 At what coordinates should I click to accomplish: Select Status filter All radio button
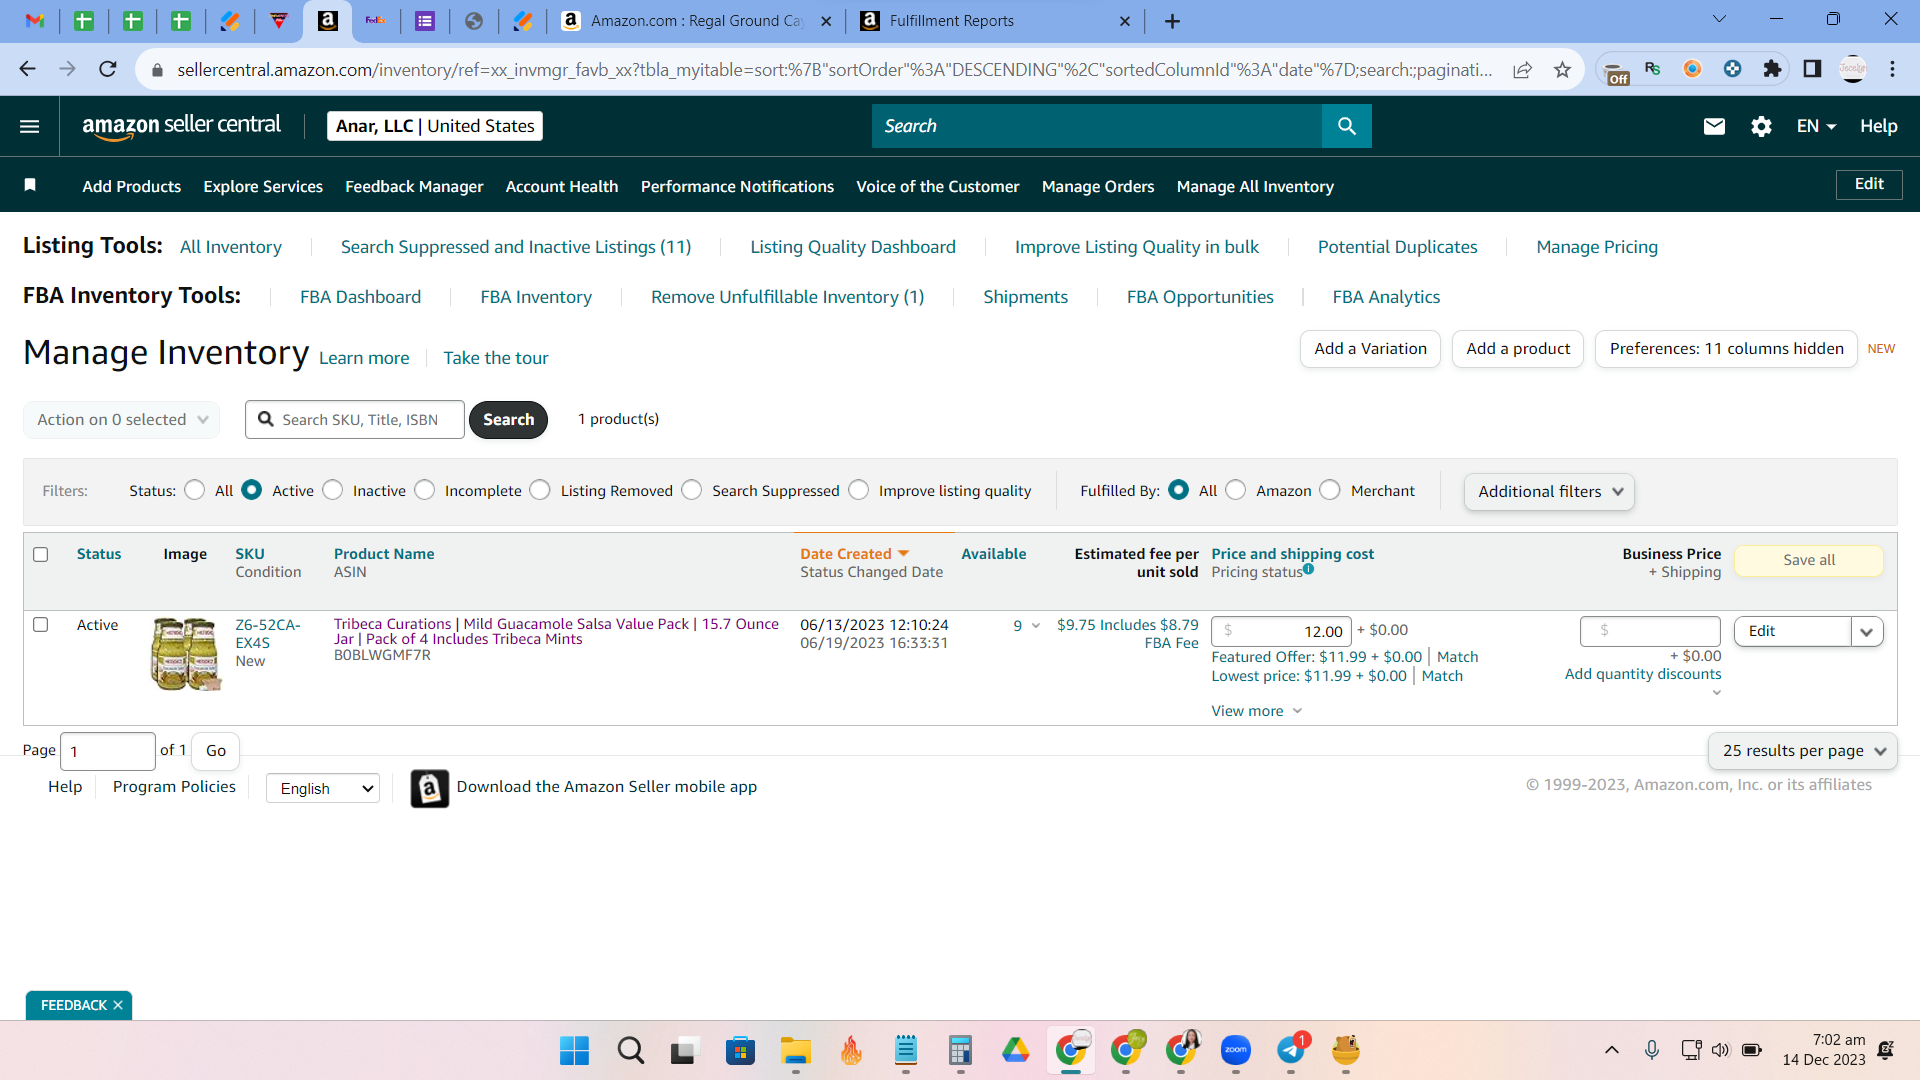tap(195, 490)
